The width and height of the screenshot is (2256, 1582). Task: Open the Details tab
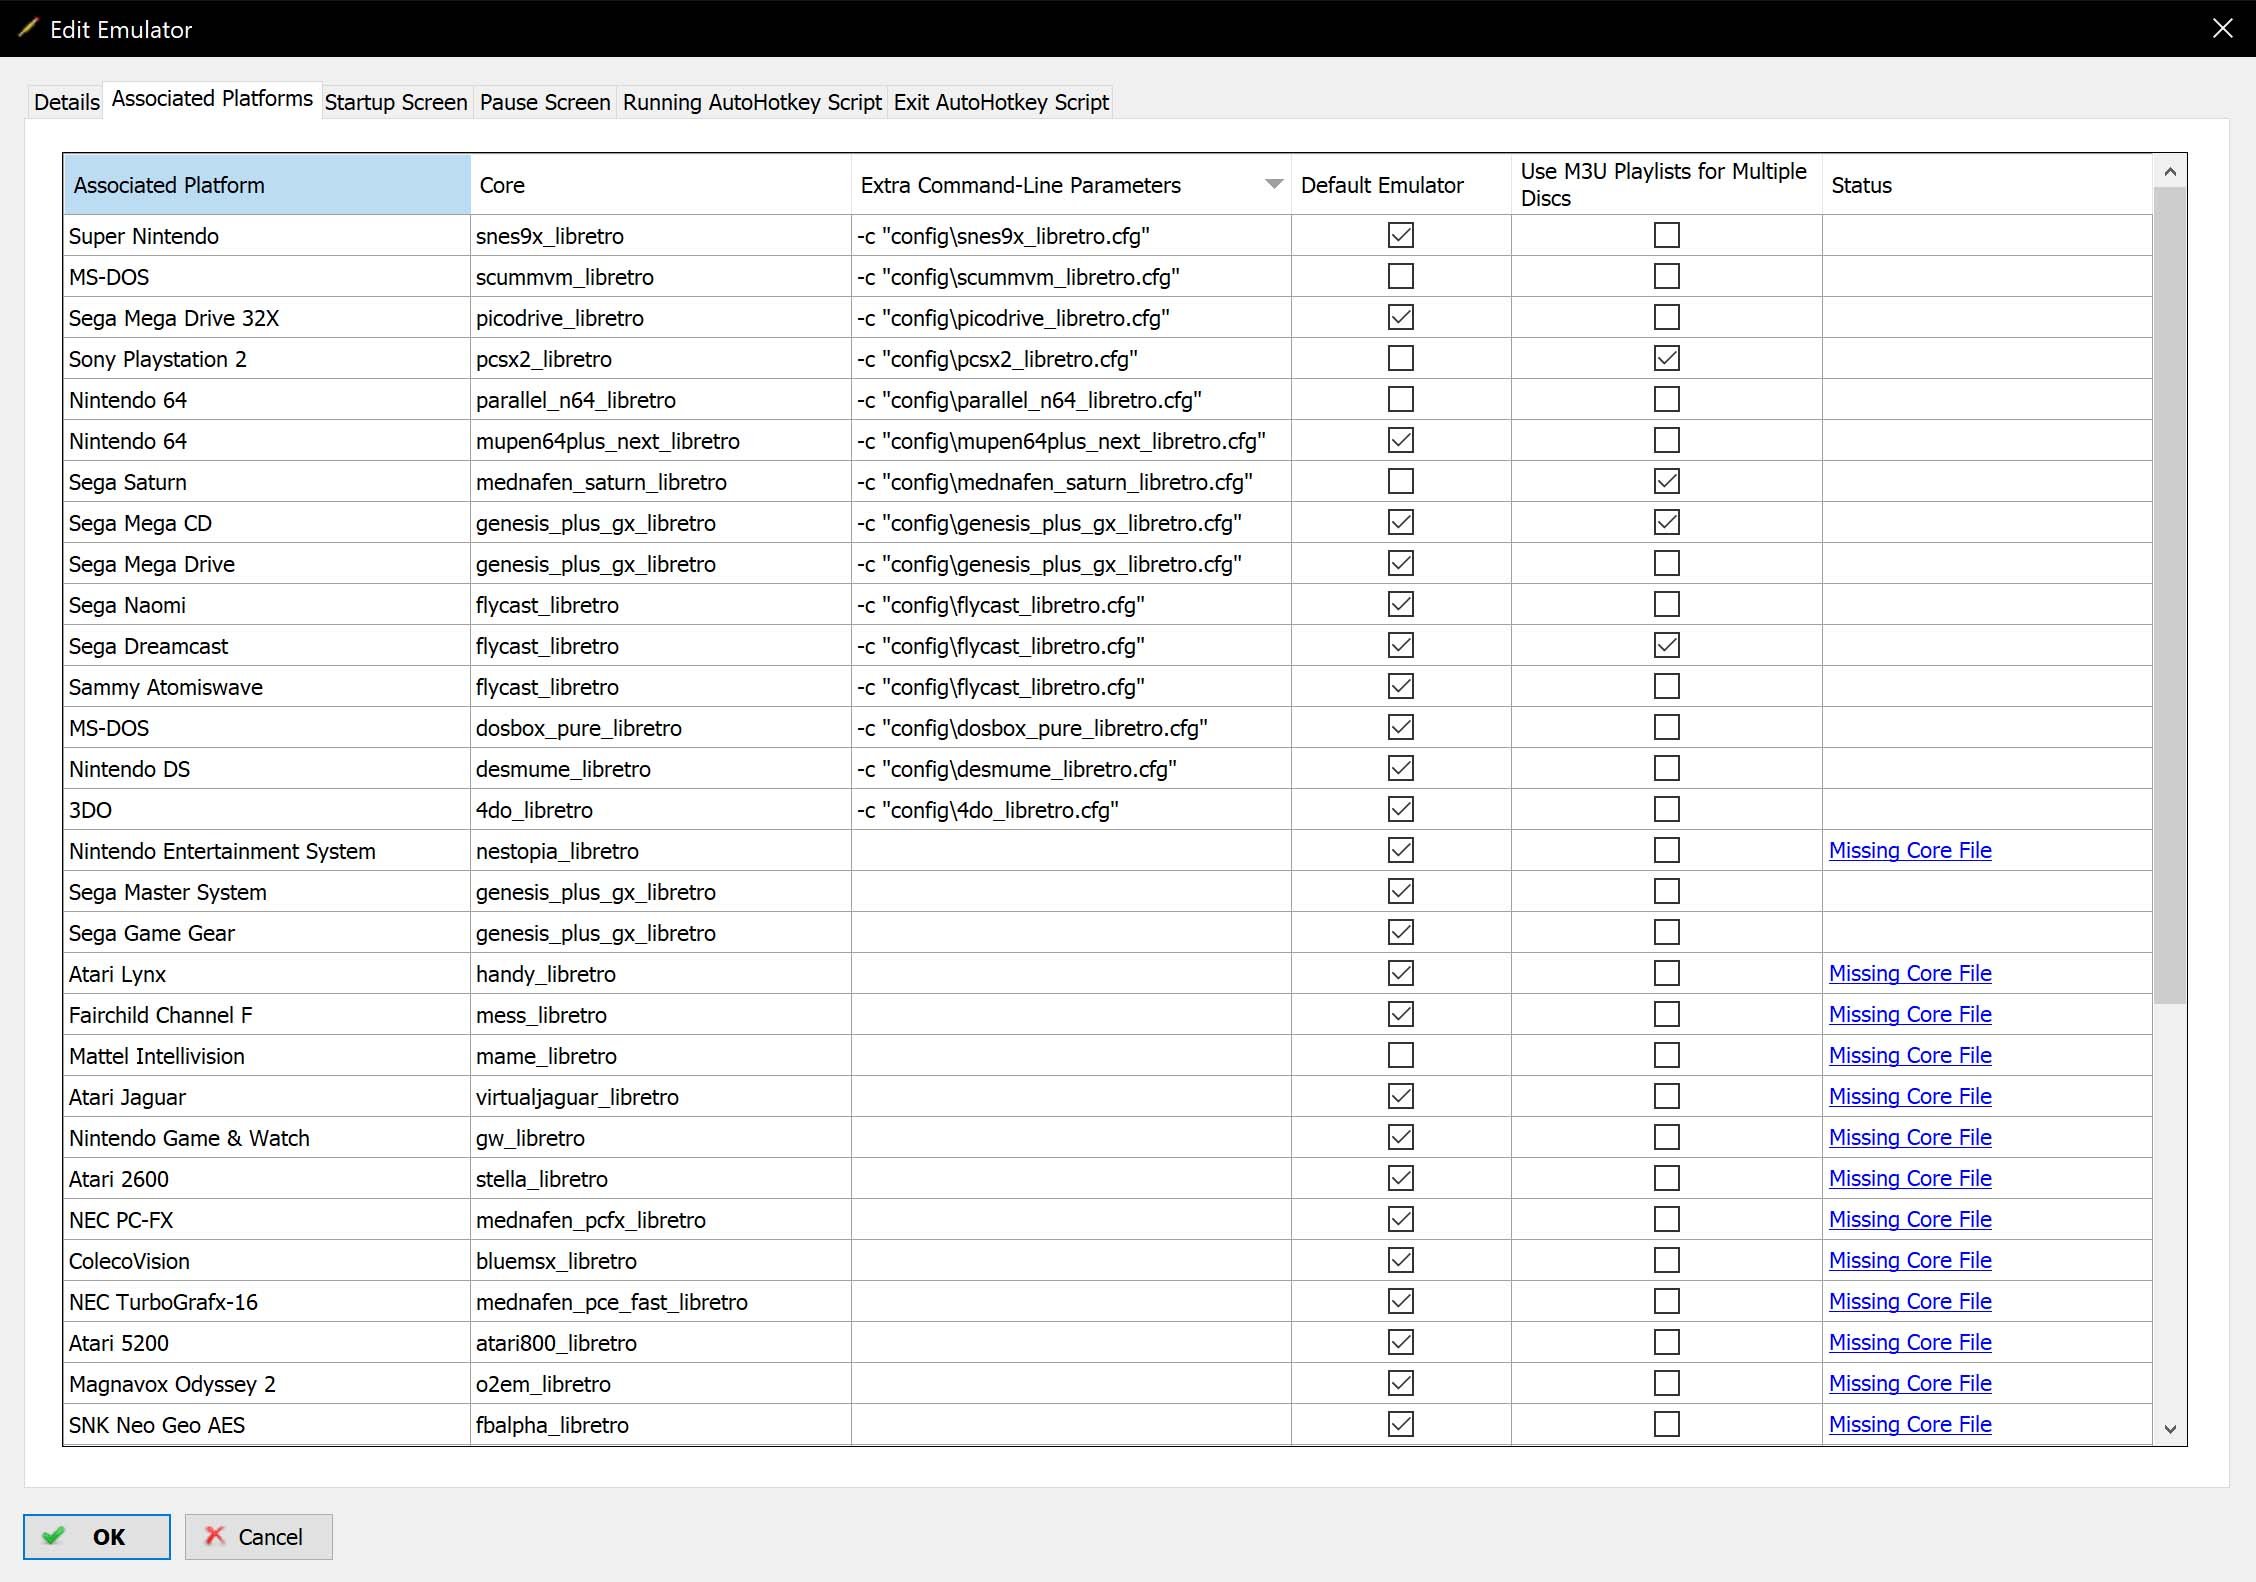(66, 102)
